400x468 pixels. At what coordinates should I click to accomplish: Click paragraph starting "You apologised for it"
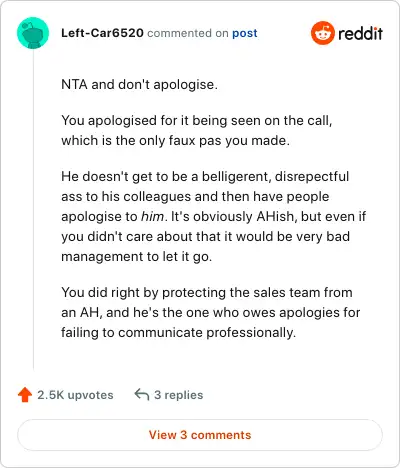tap(197, 130)
